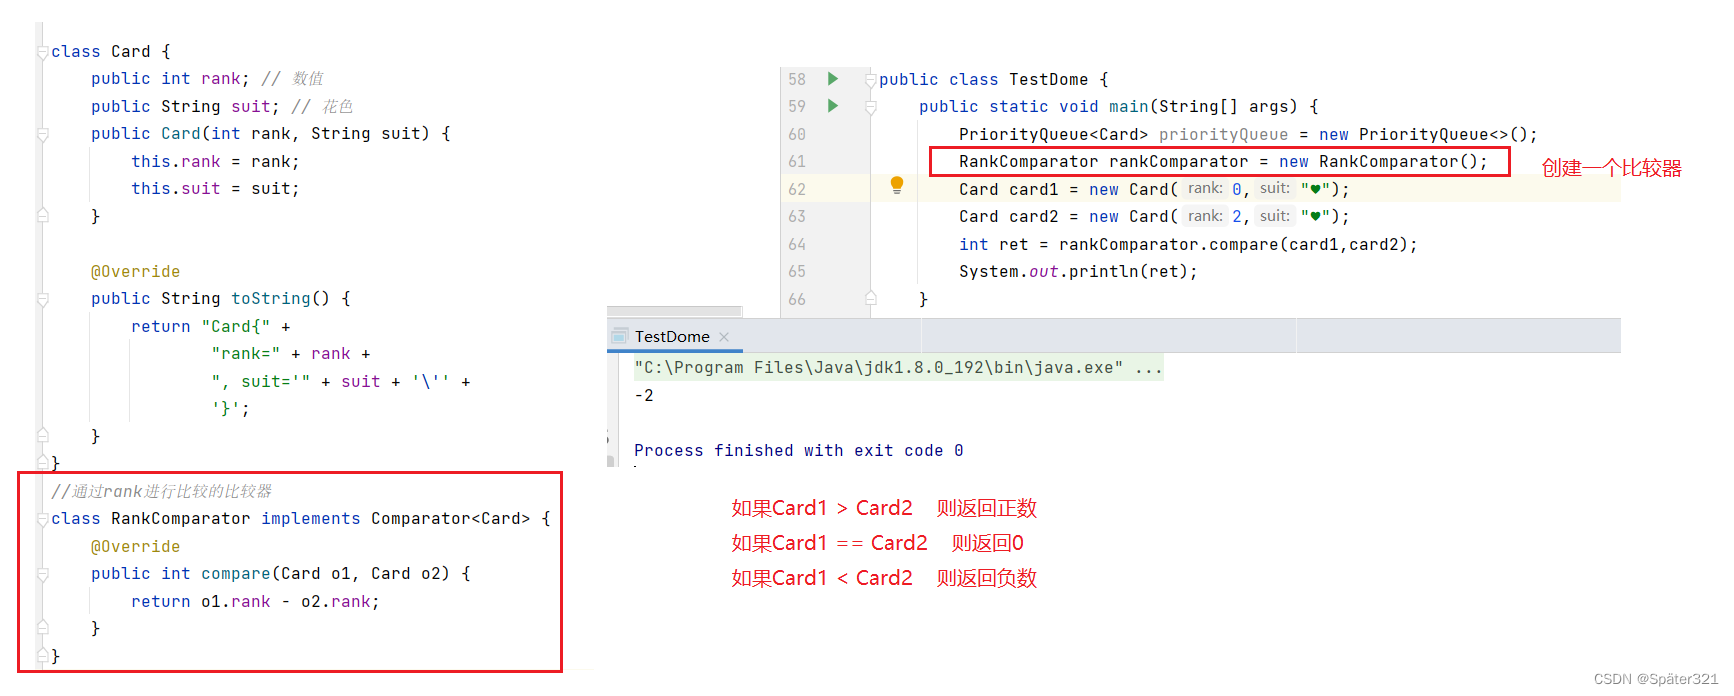Image resolution: width=1734 pixels, height=696 pixels.
Task: Click 'System.out.println(ret);' statement
Action: 1078,271
